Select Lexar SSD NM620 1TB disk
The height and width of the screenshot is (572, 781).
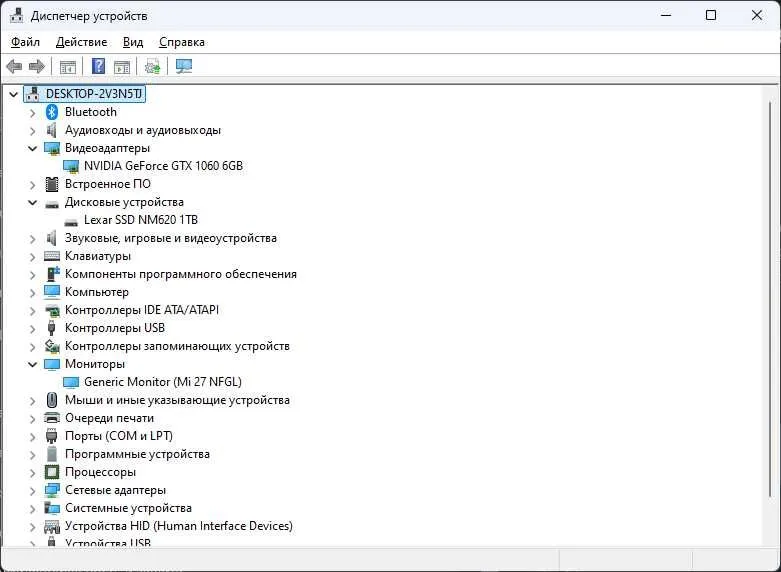[x=141, y=220]
